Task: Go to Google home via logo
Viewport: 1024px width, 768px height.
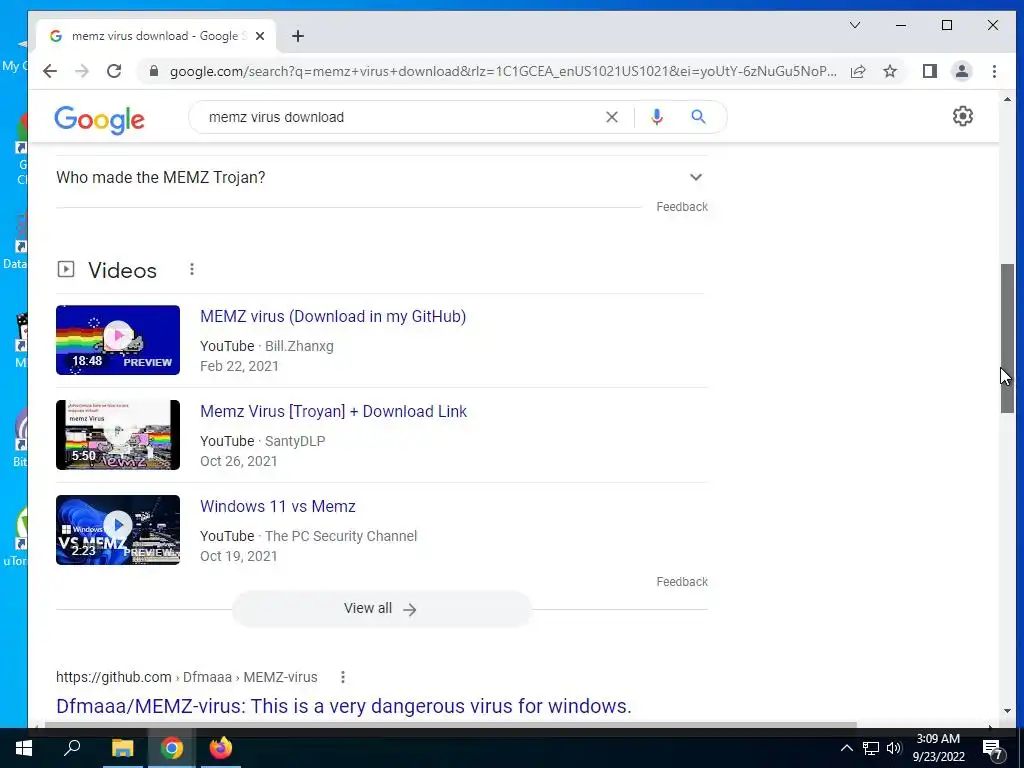Action: [x=99, y=120]
